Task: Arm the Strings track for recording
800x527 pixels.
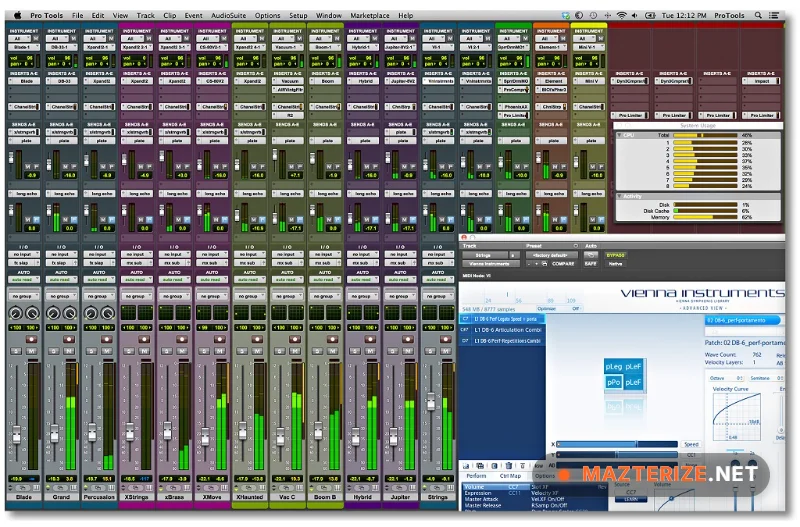Action: click(x=446, y=339)
